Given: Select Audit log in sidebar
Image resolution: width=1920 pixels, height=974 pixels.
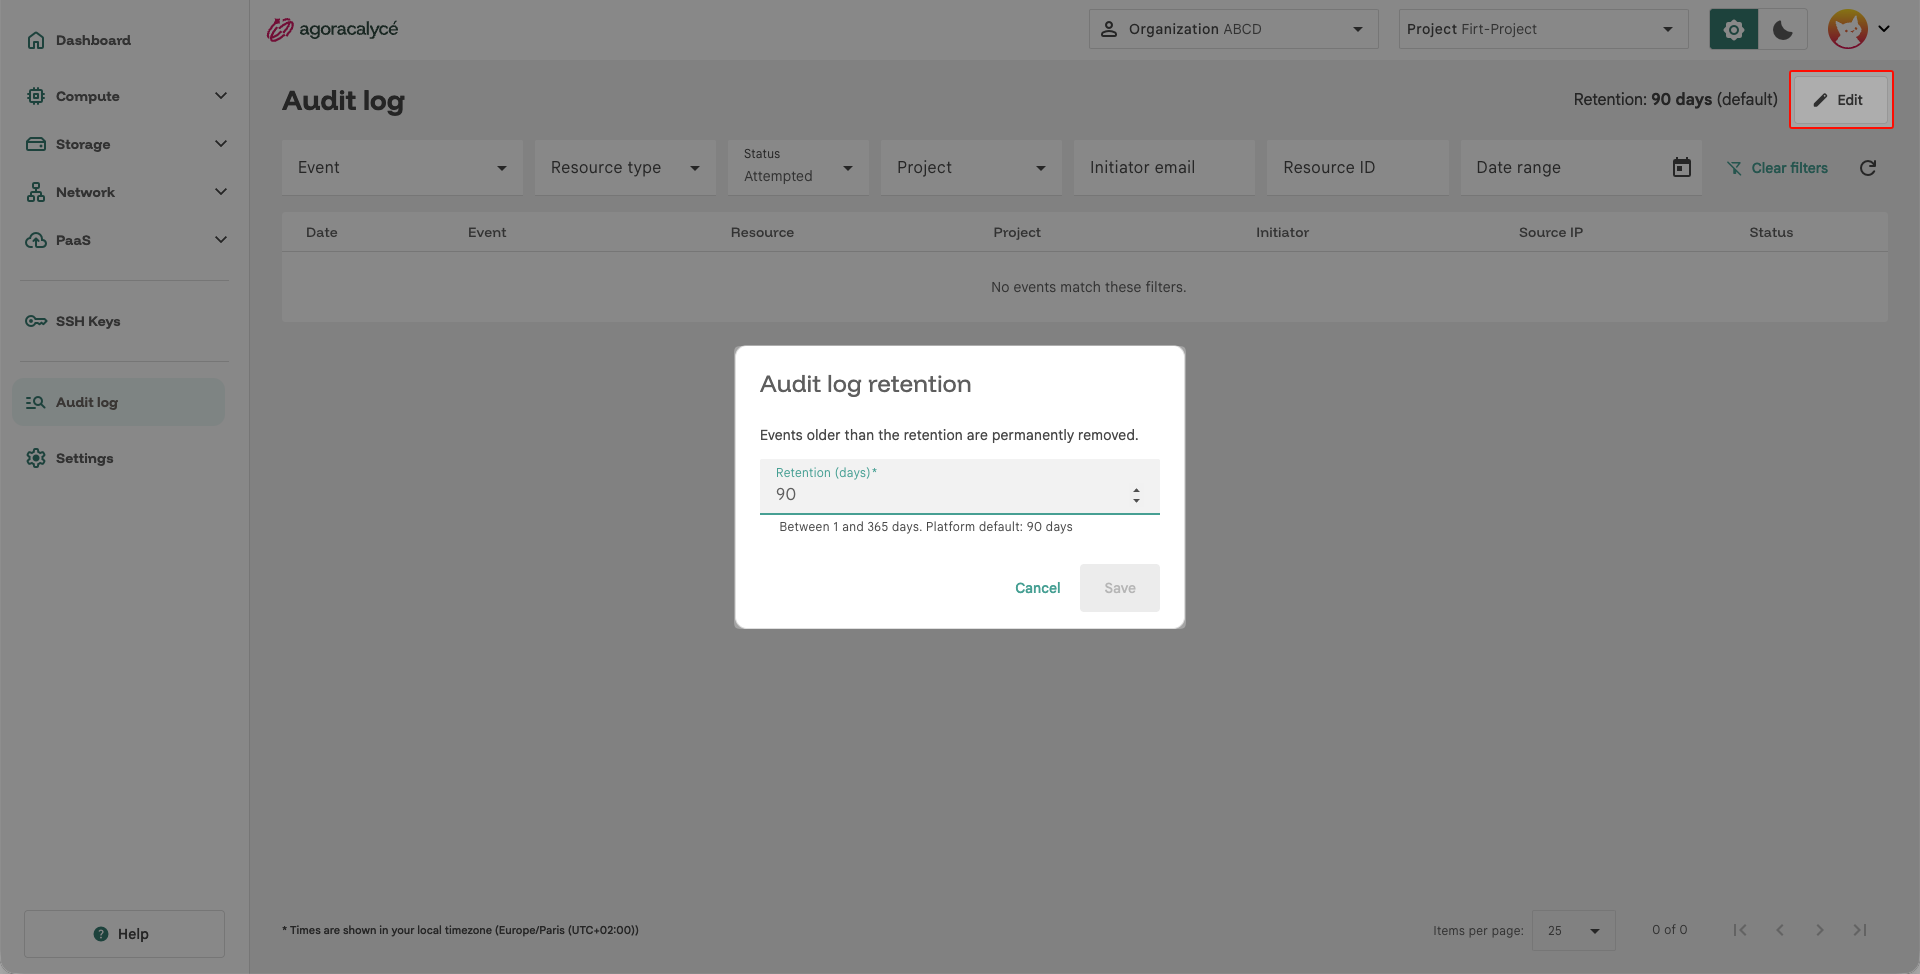Looking at the screenshot, I should coord(118,402).
